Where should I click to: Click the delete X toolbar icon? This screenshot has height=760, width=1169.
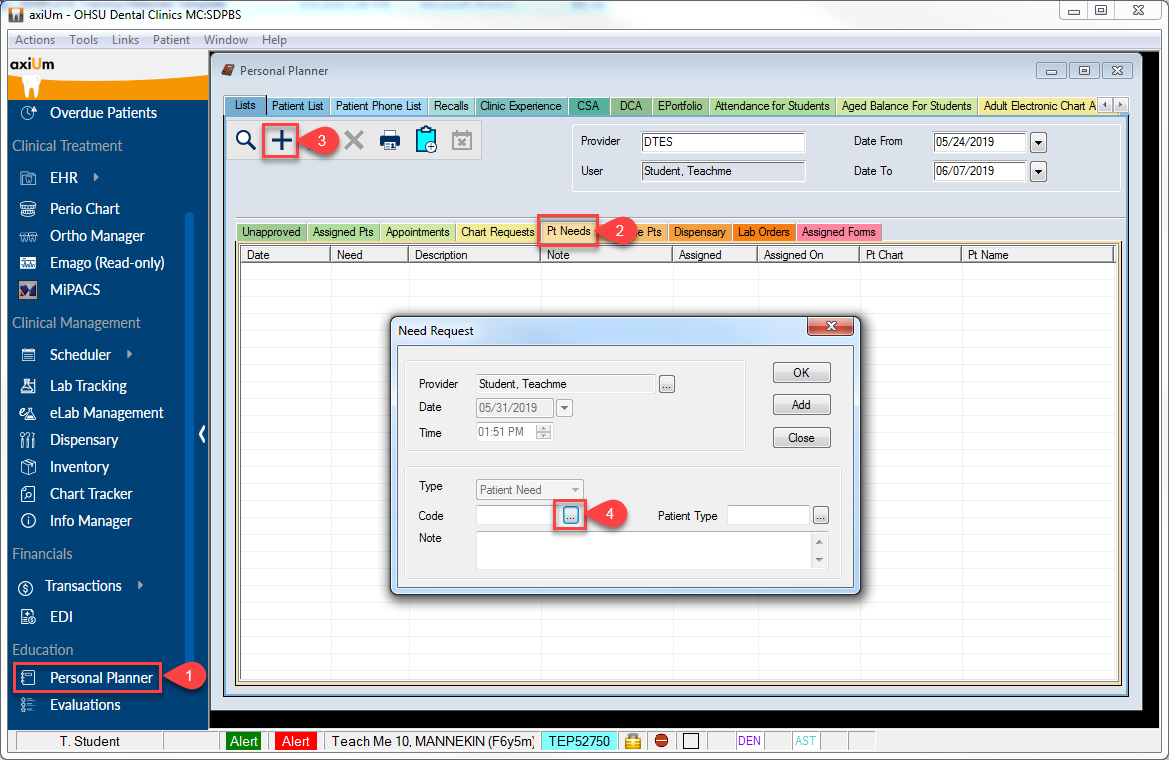click(354, 139)
